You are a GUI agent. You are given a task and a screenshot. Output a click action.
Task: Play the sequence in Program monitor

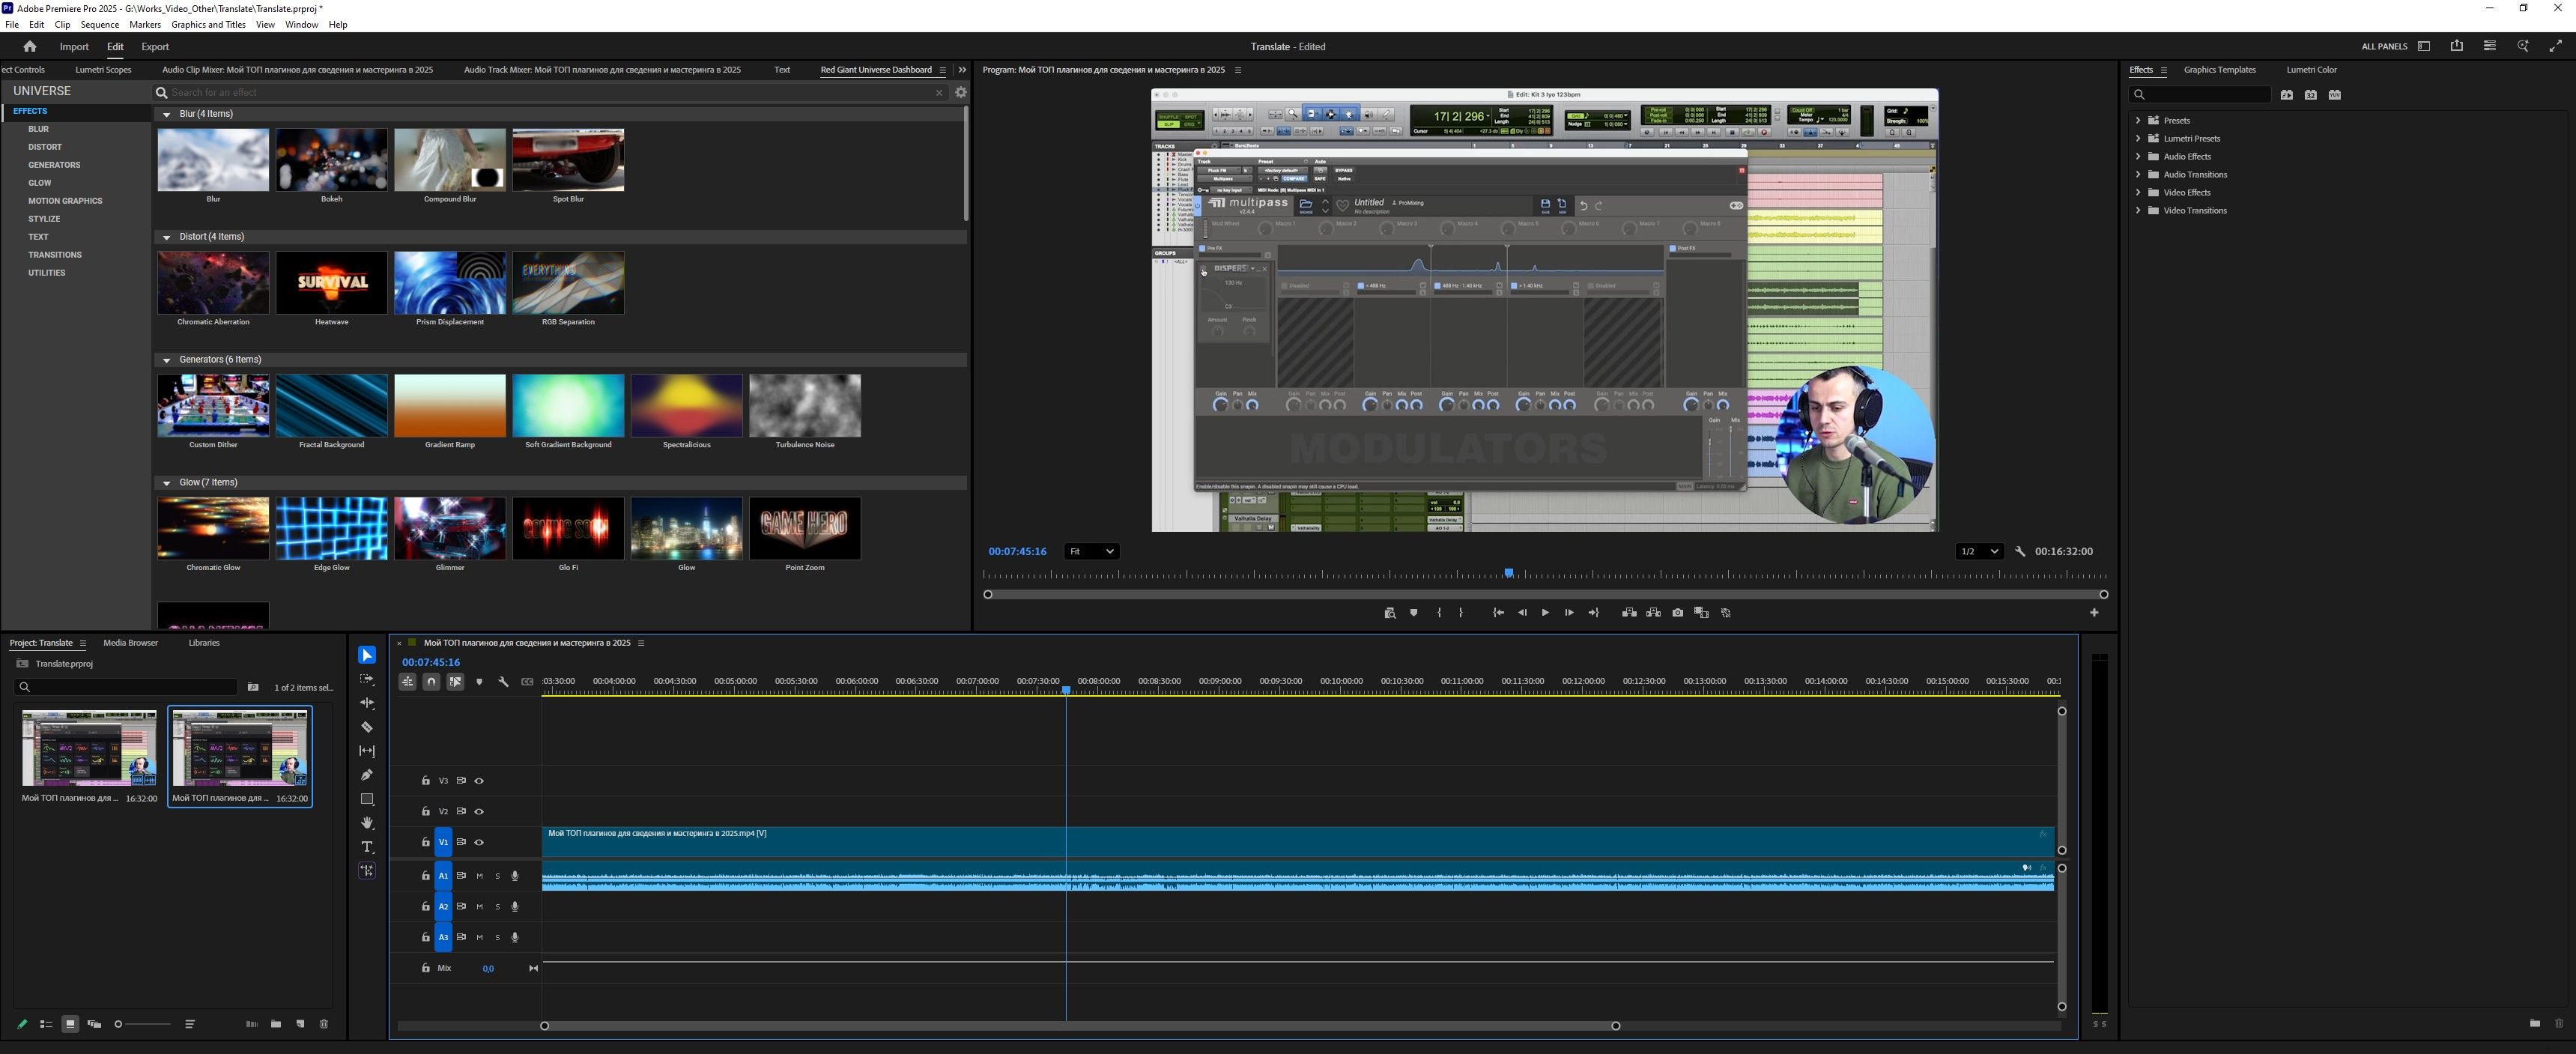point(1545,613)
